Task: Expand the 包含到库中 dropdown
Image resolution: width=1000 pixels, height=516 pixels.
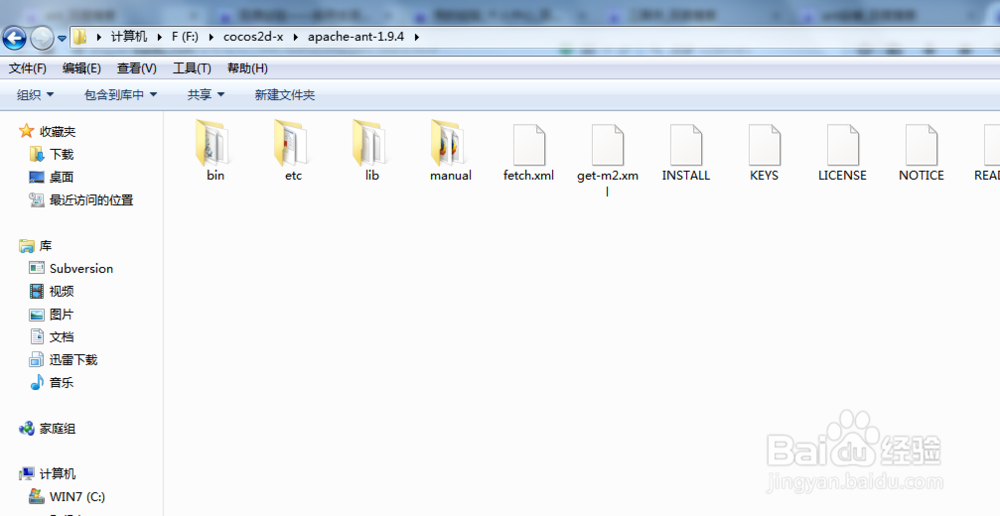Action: tap(121, 95)
